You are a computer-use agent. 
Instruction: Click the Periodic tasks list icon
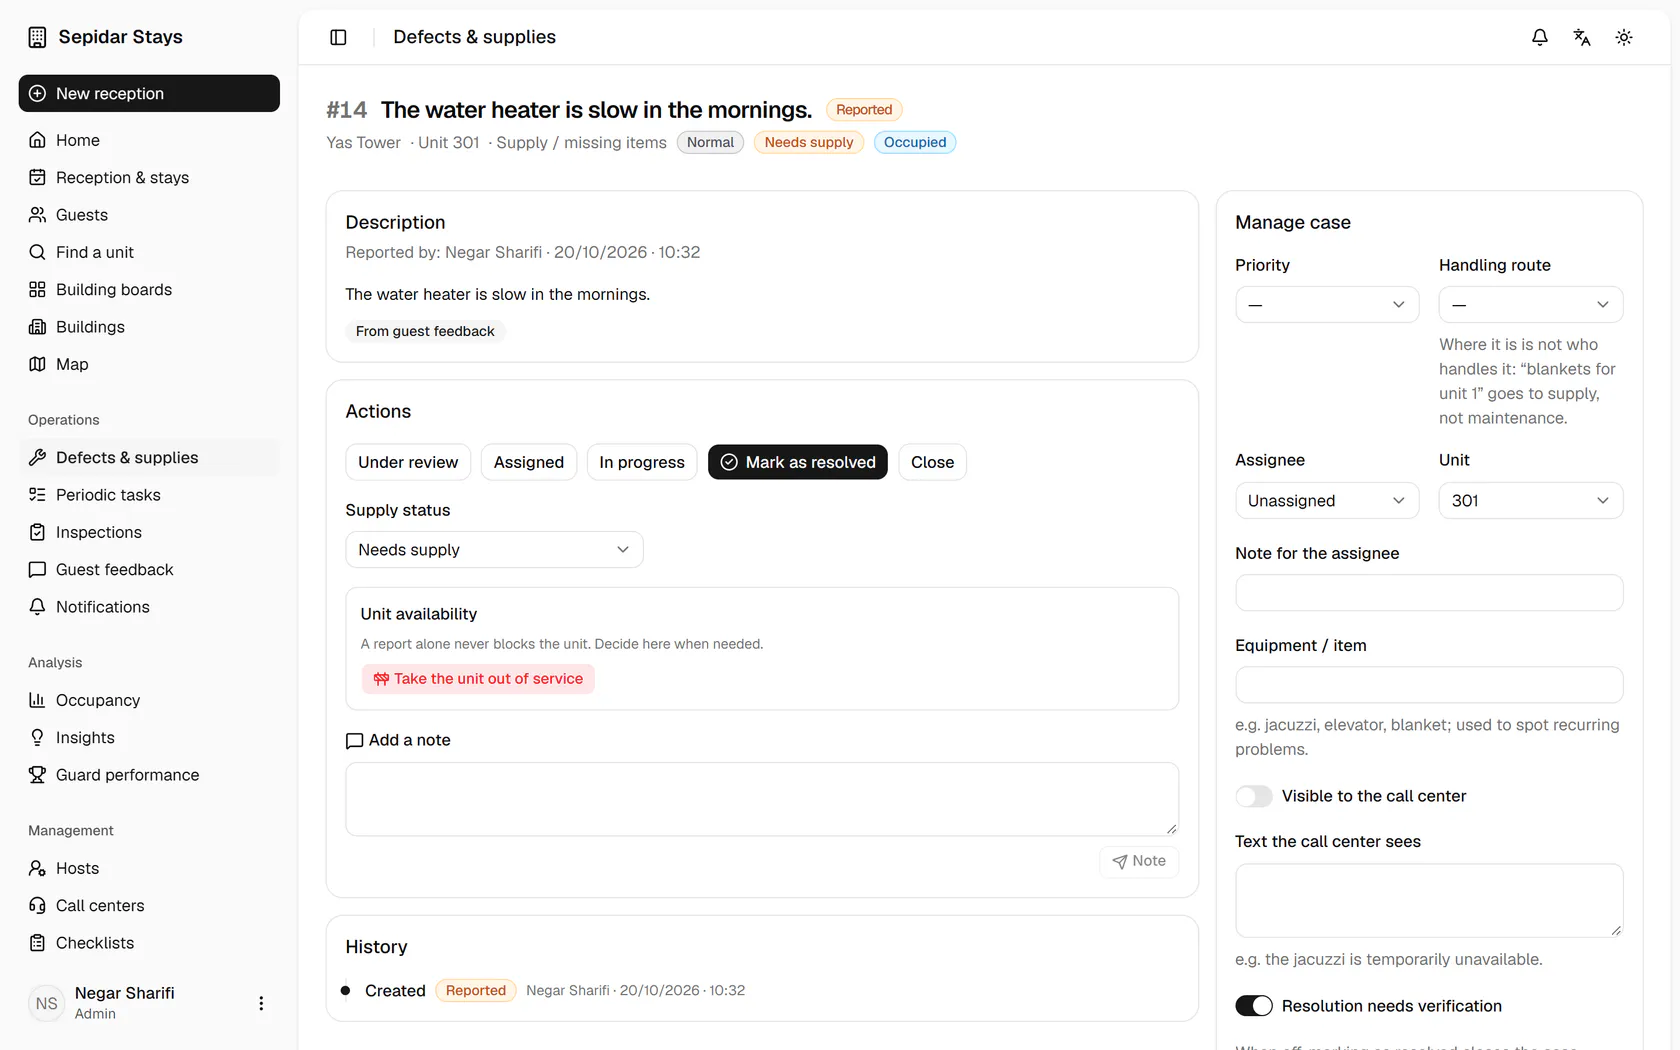[37, 495]
